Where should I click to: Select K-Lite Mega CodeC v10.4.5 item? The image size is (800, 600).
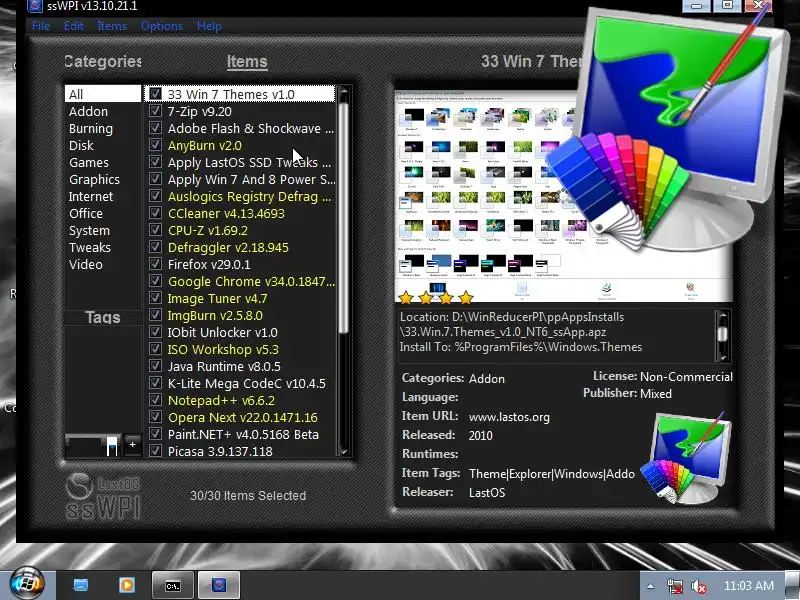click(246, 384)
